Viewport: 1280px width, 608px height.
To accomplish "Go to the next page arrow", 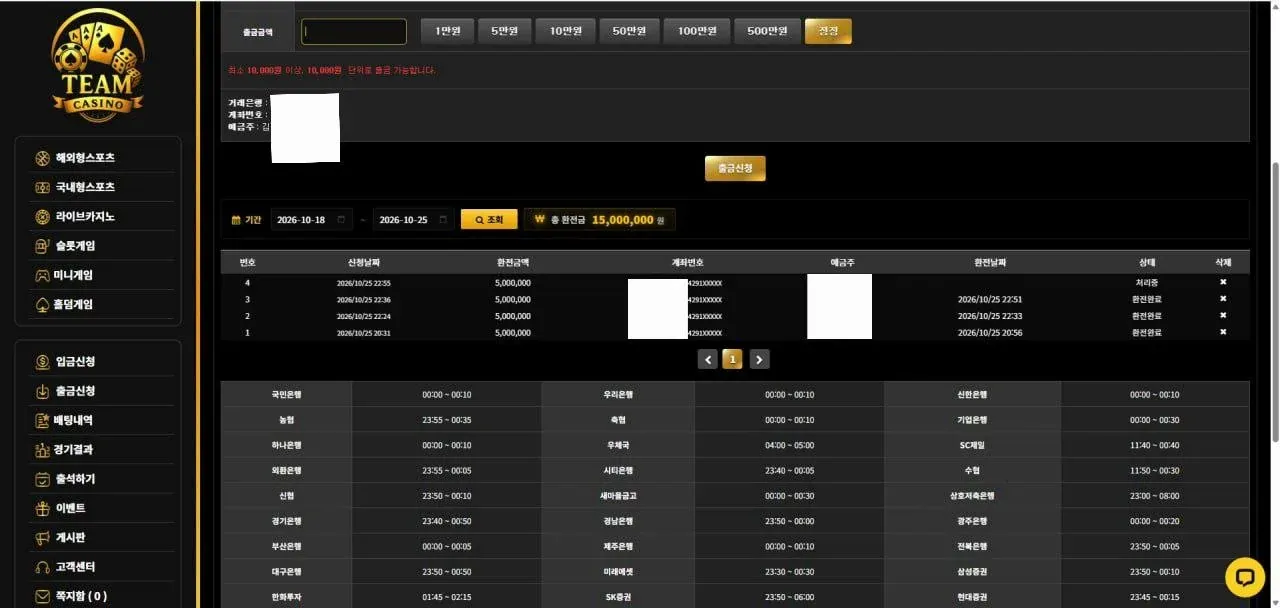I will [759, 359].
